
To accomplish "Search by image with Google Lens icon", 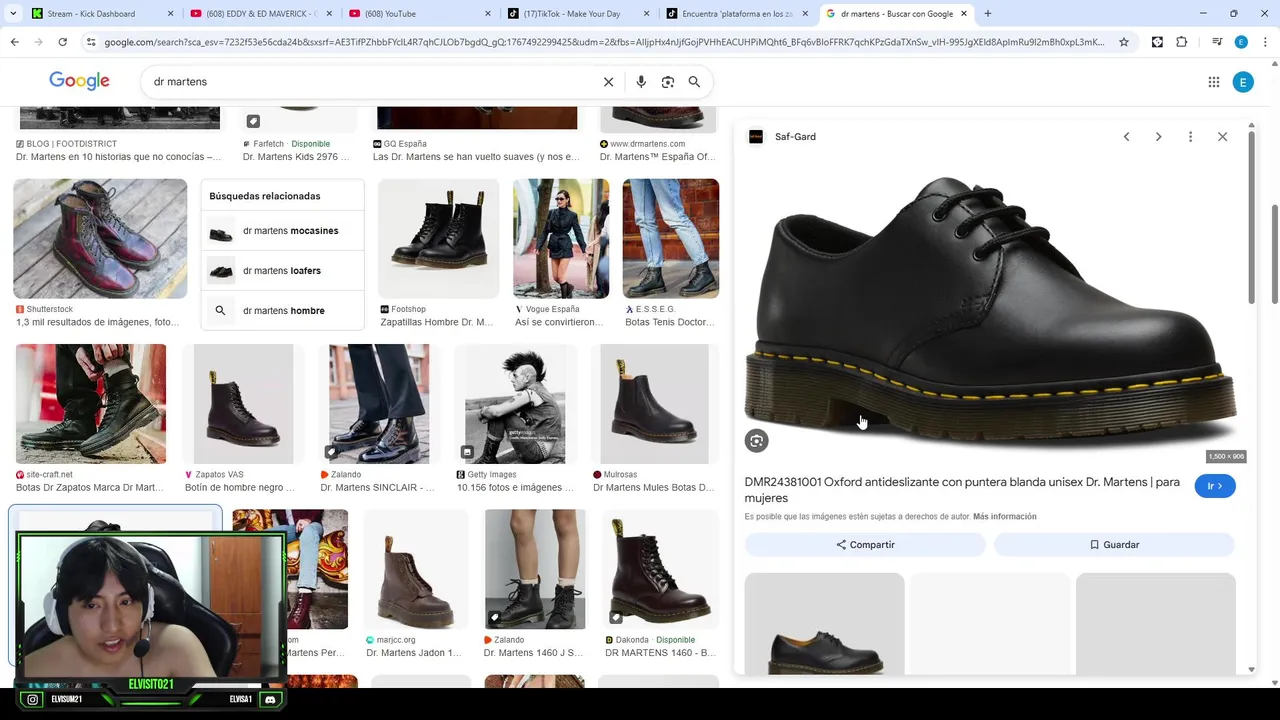I will point(668,82).
